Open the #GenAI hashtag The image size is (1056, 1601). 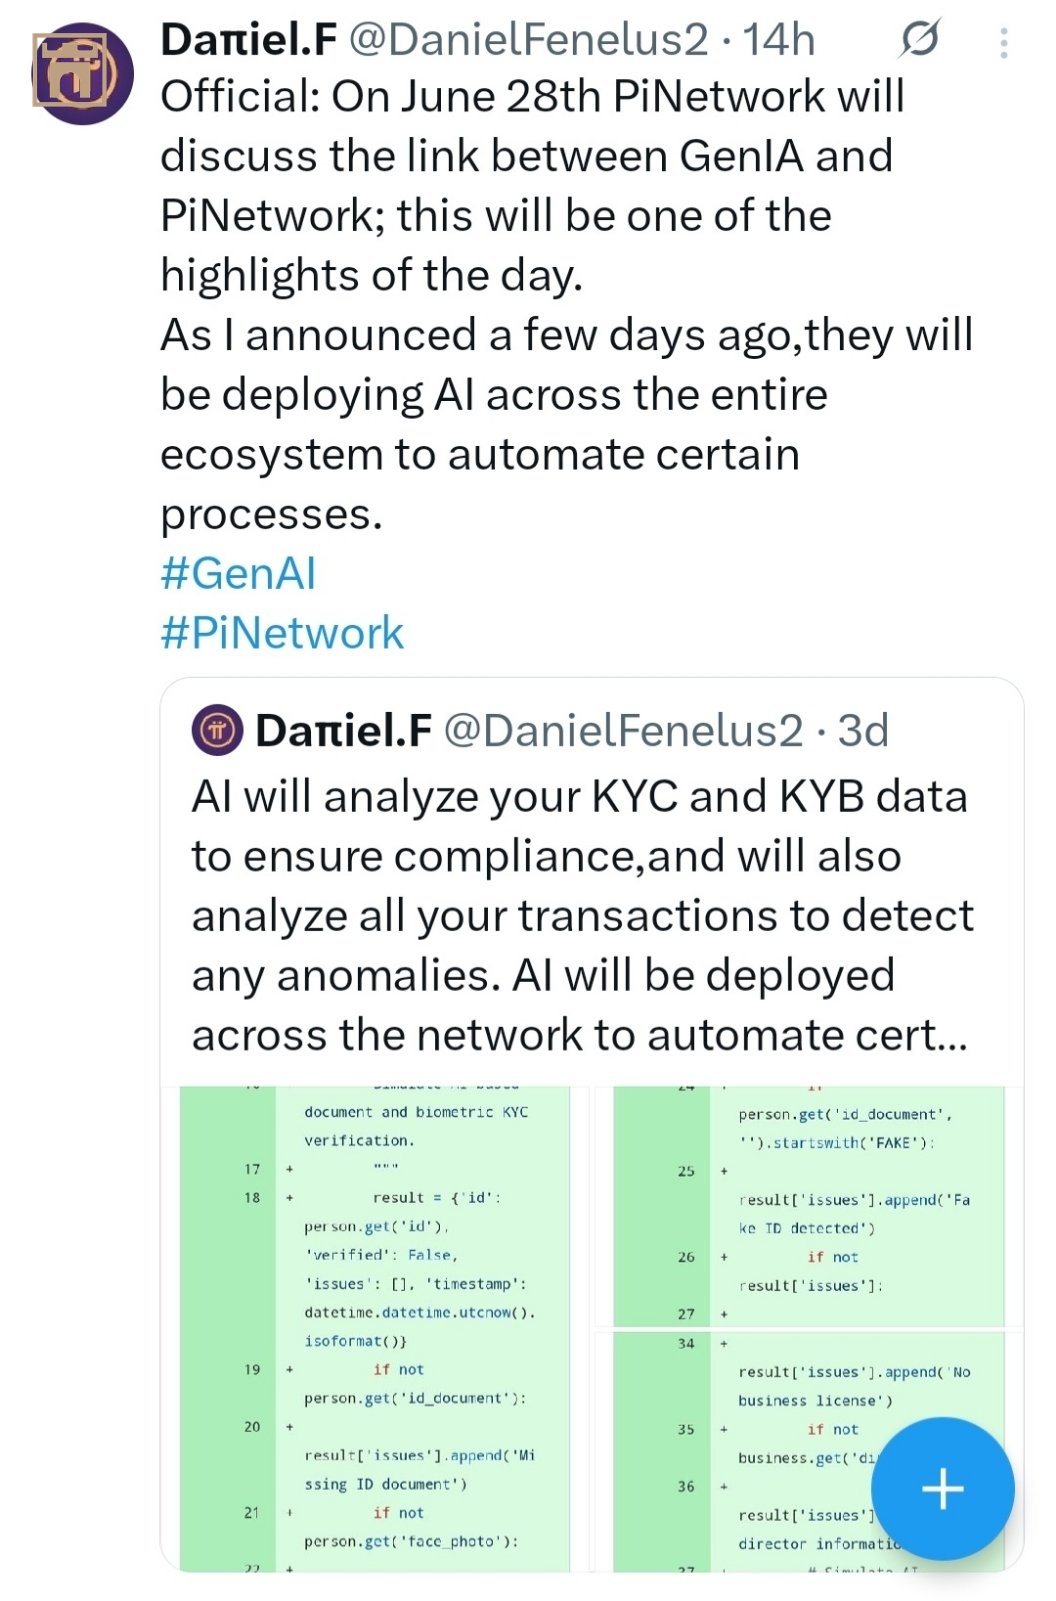(238, 574)
